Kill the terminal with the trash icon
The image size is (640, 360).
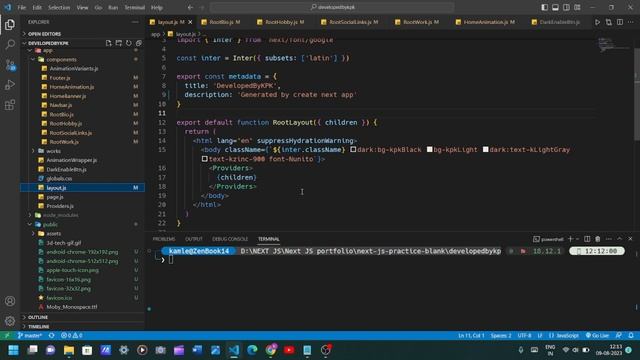pyautogui.click(x=598, y=239)
